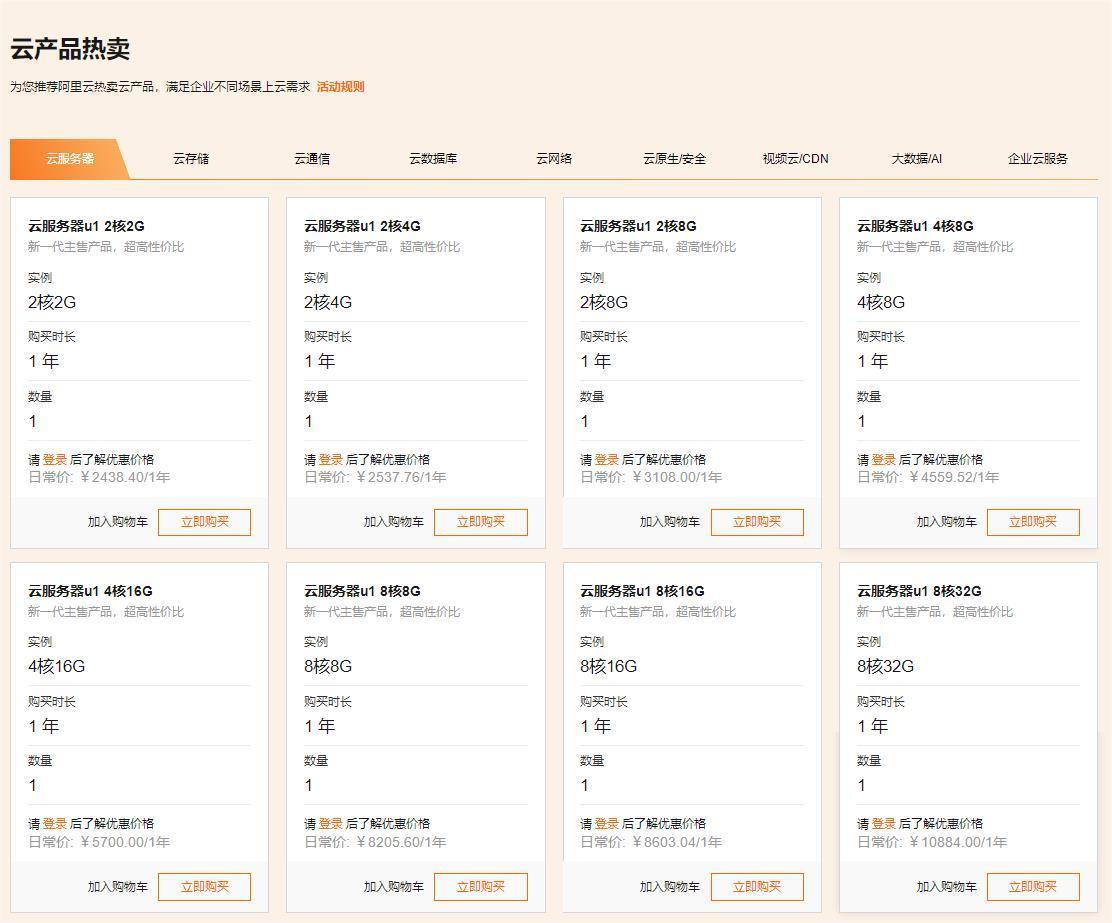Click 登录 link in 4核8G card
The width and height of the screenshot is (1112, 923).
tap(884, 460)
